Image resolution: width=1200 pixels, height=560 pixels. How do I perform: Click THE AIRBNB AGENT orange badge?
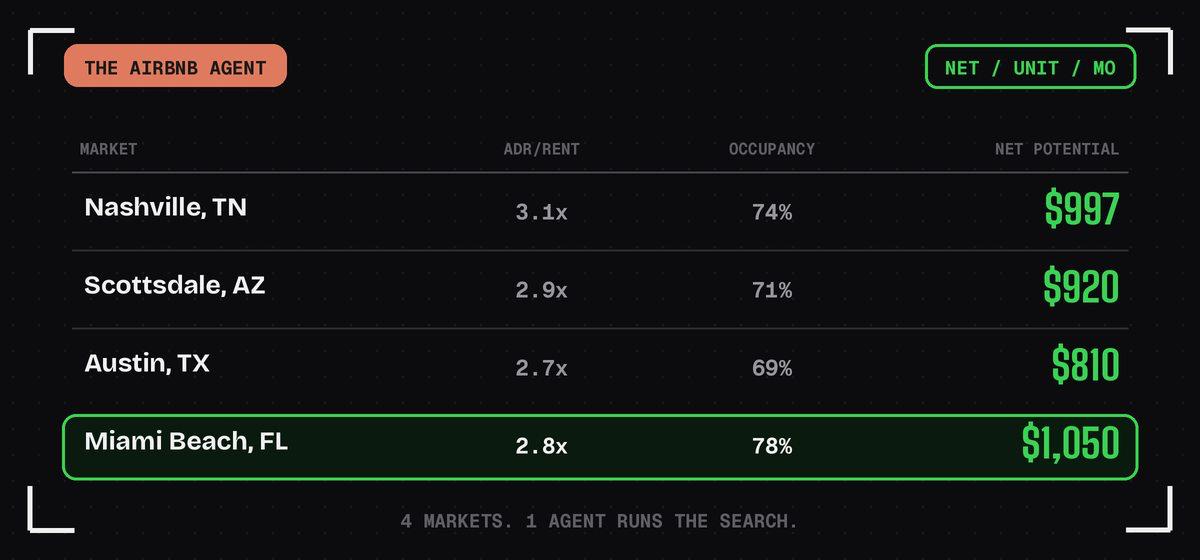(176, 66)
